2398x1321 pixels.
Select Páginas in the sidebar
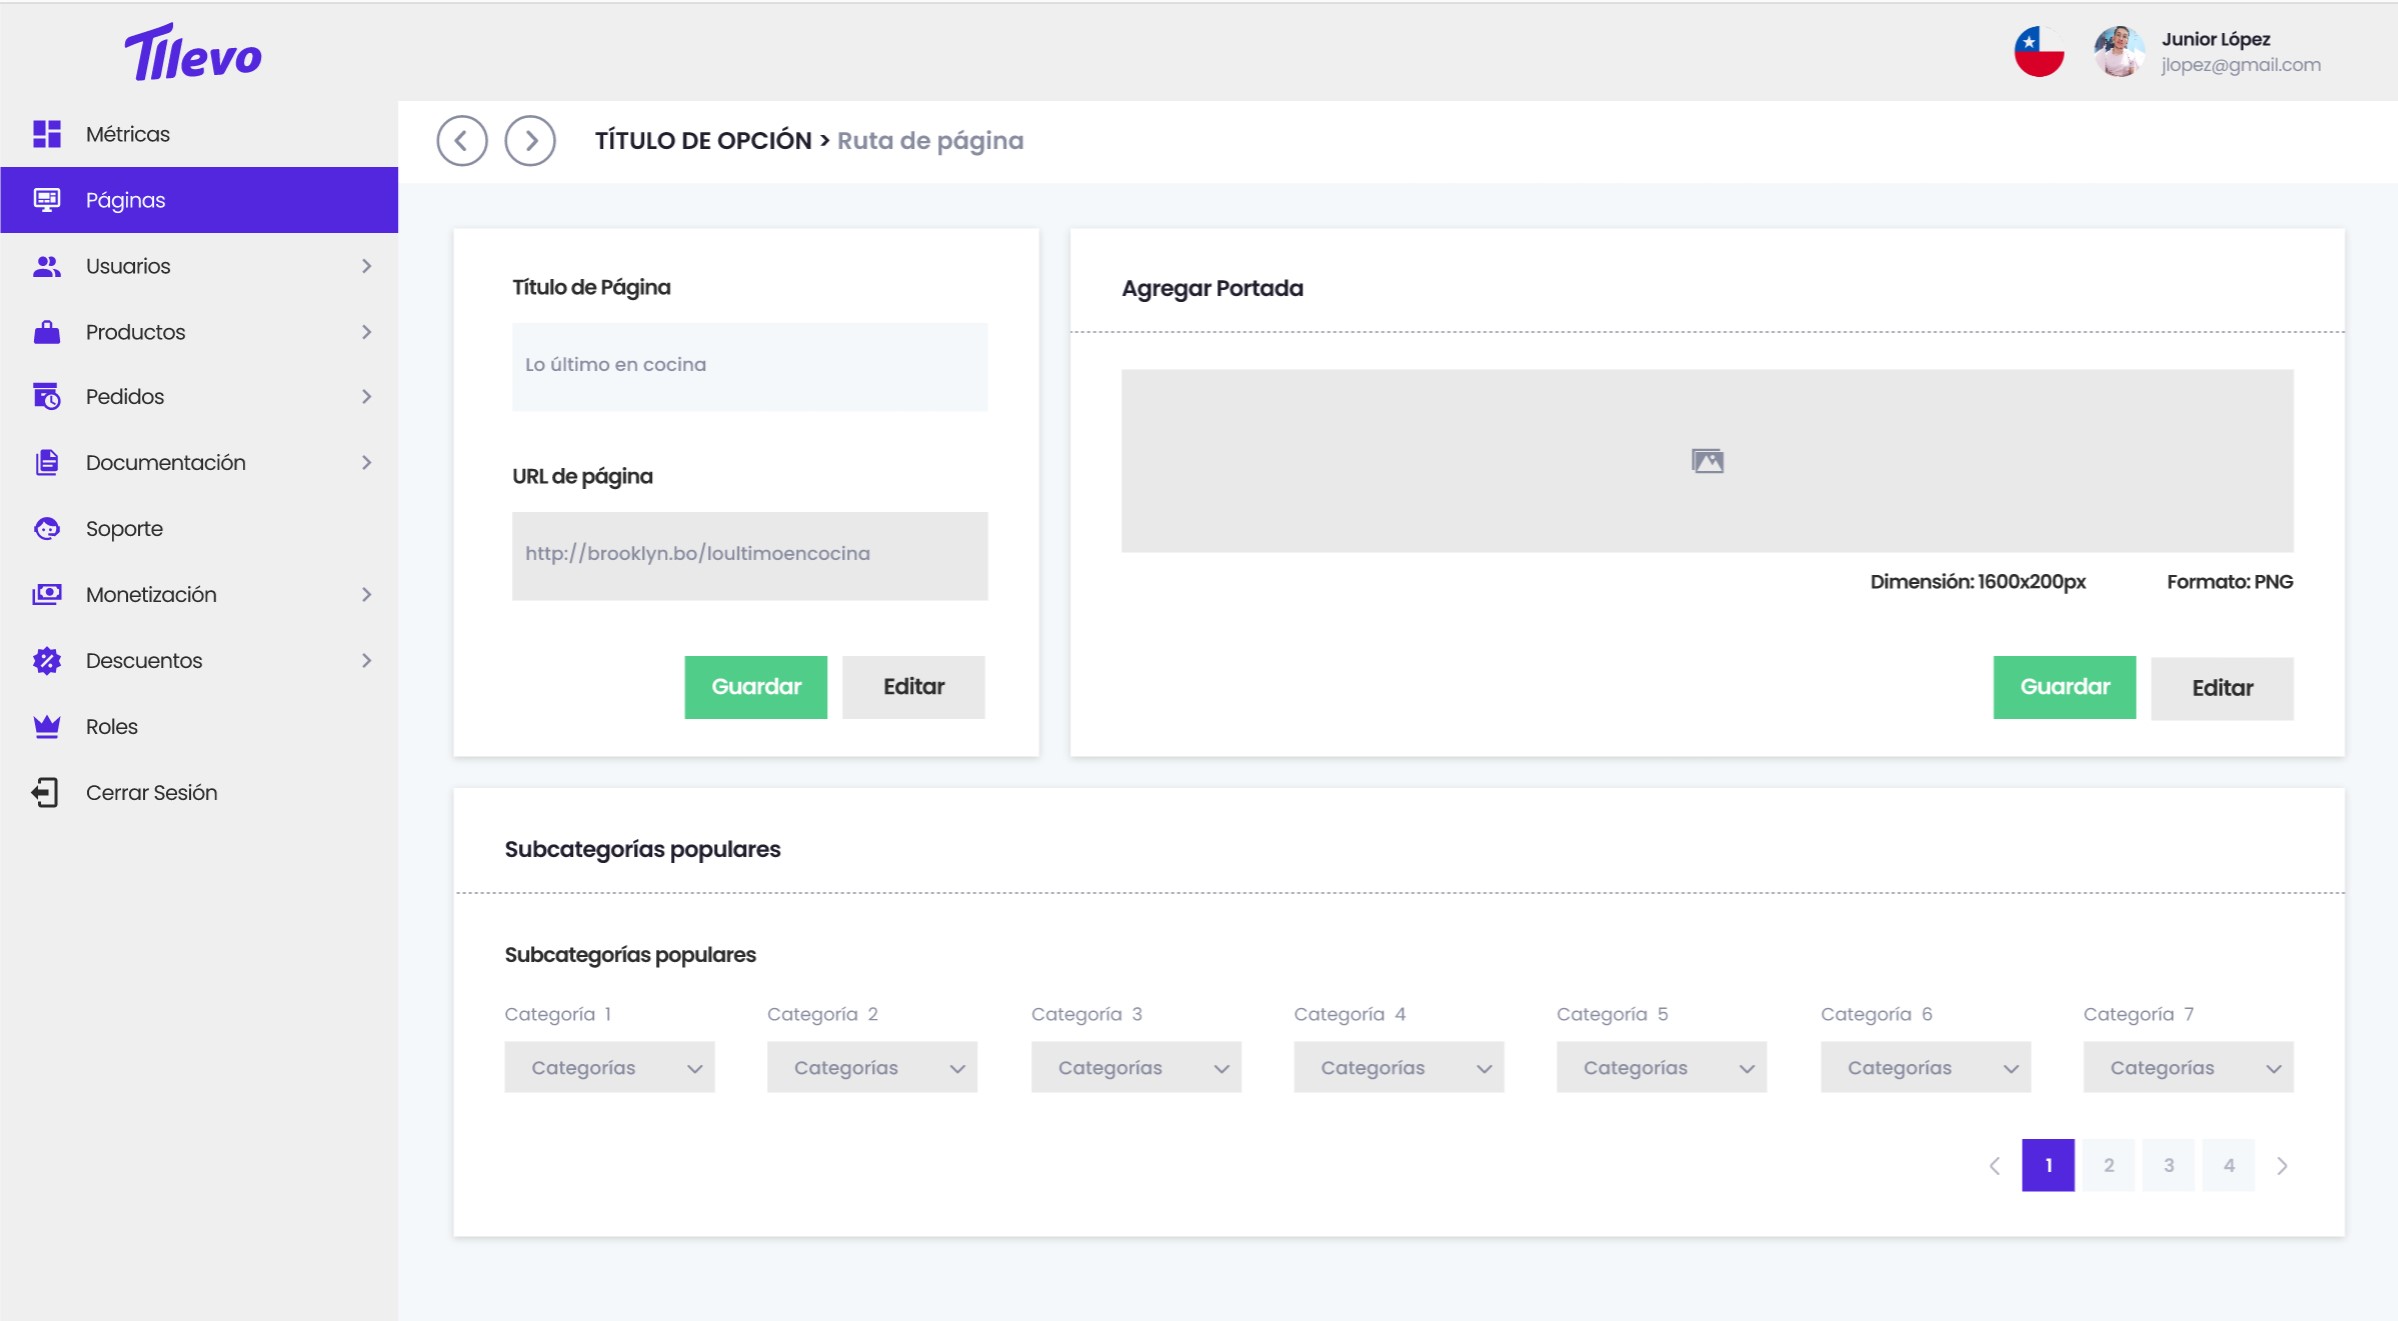pyautogui.click(x=199, y=200)
